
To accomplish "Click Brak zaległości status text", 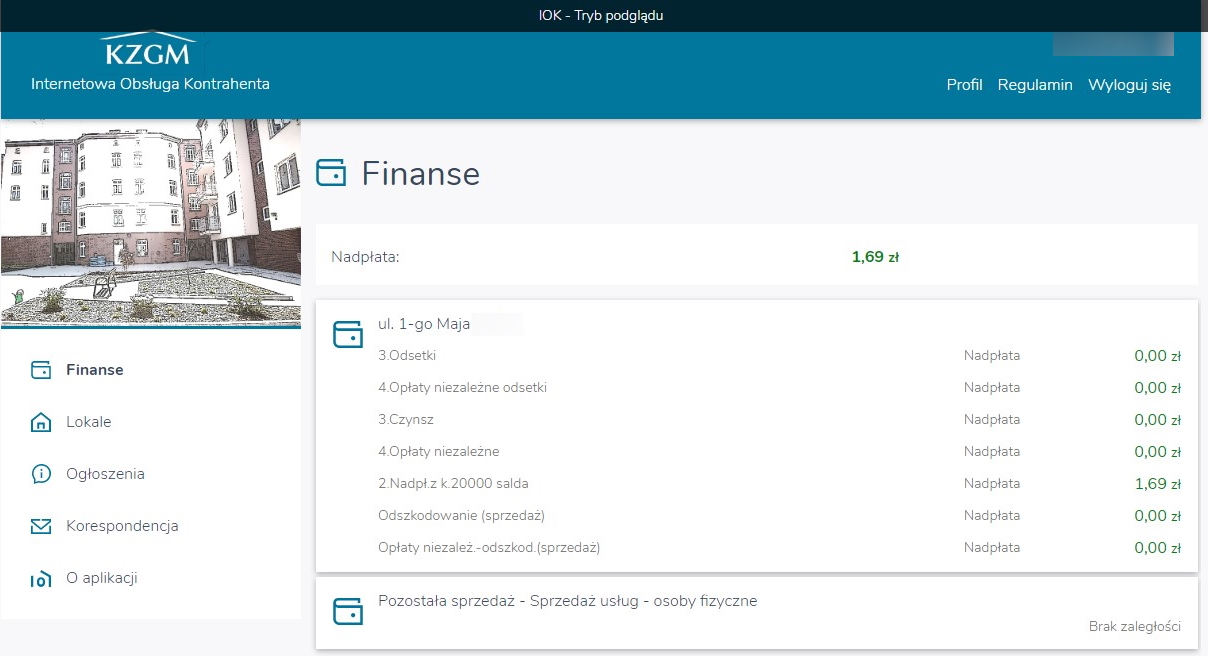I will [x=1135, y=627].
